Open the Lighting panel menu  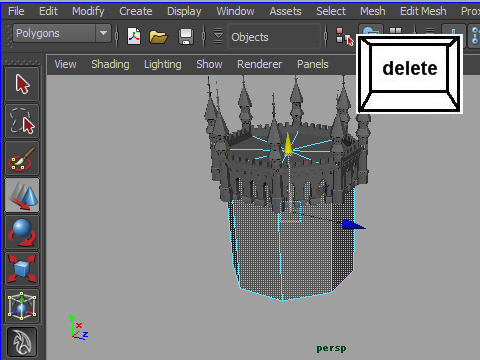(163, 64)
